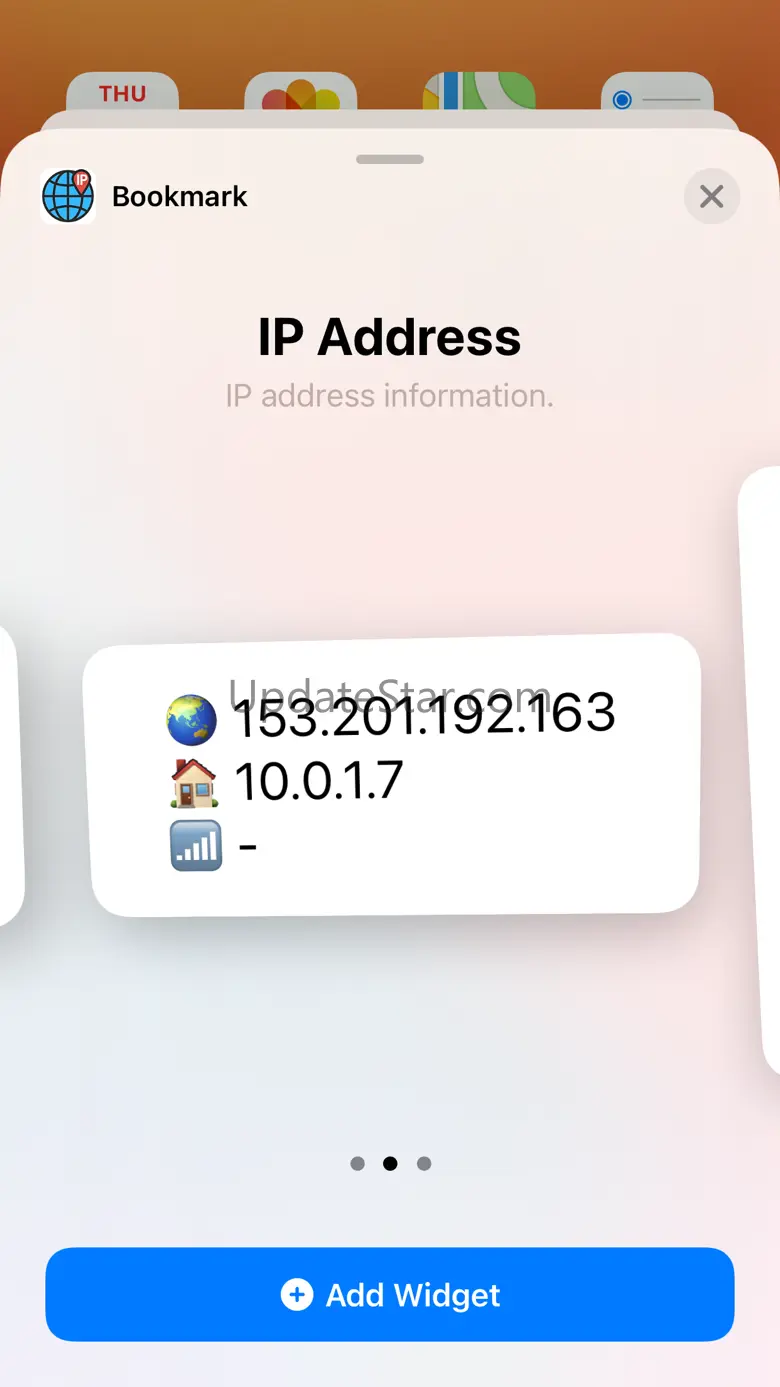The width and height of the screenshot is (780, 1387).
Task: Tap the Bookmark app name label
Action: tap(180, 196)
